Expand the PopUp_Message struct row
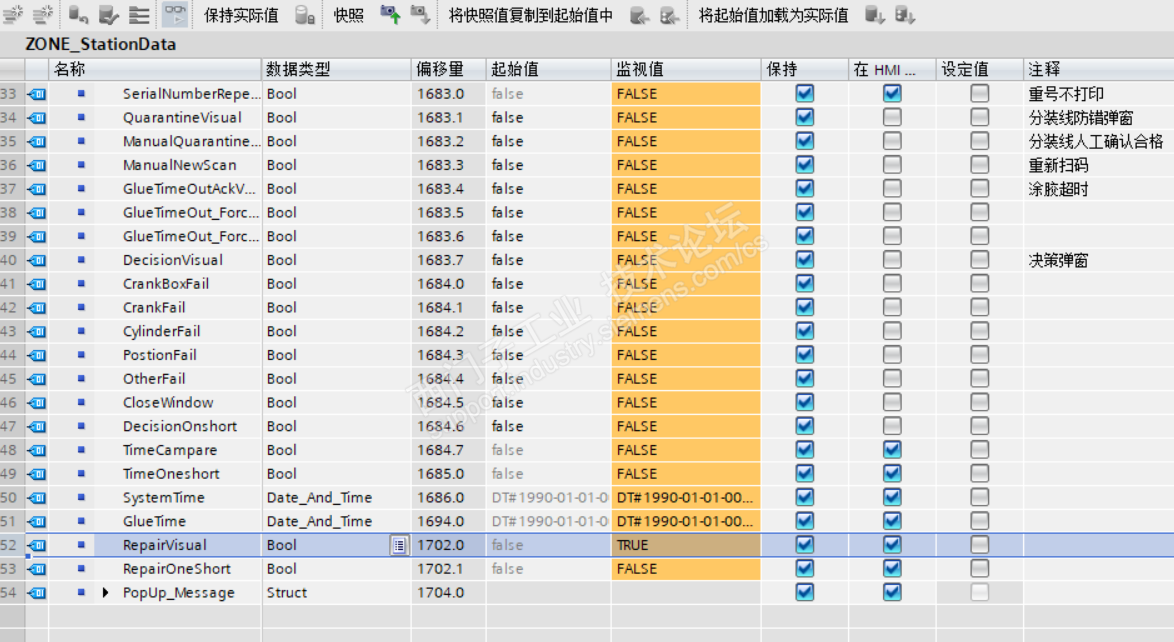The image size is (1174, 642). click(x=106, y=593)
